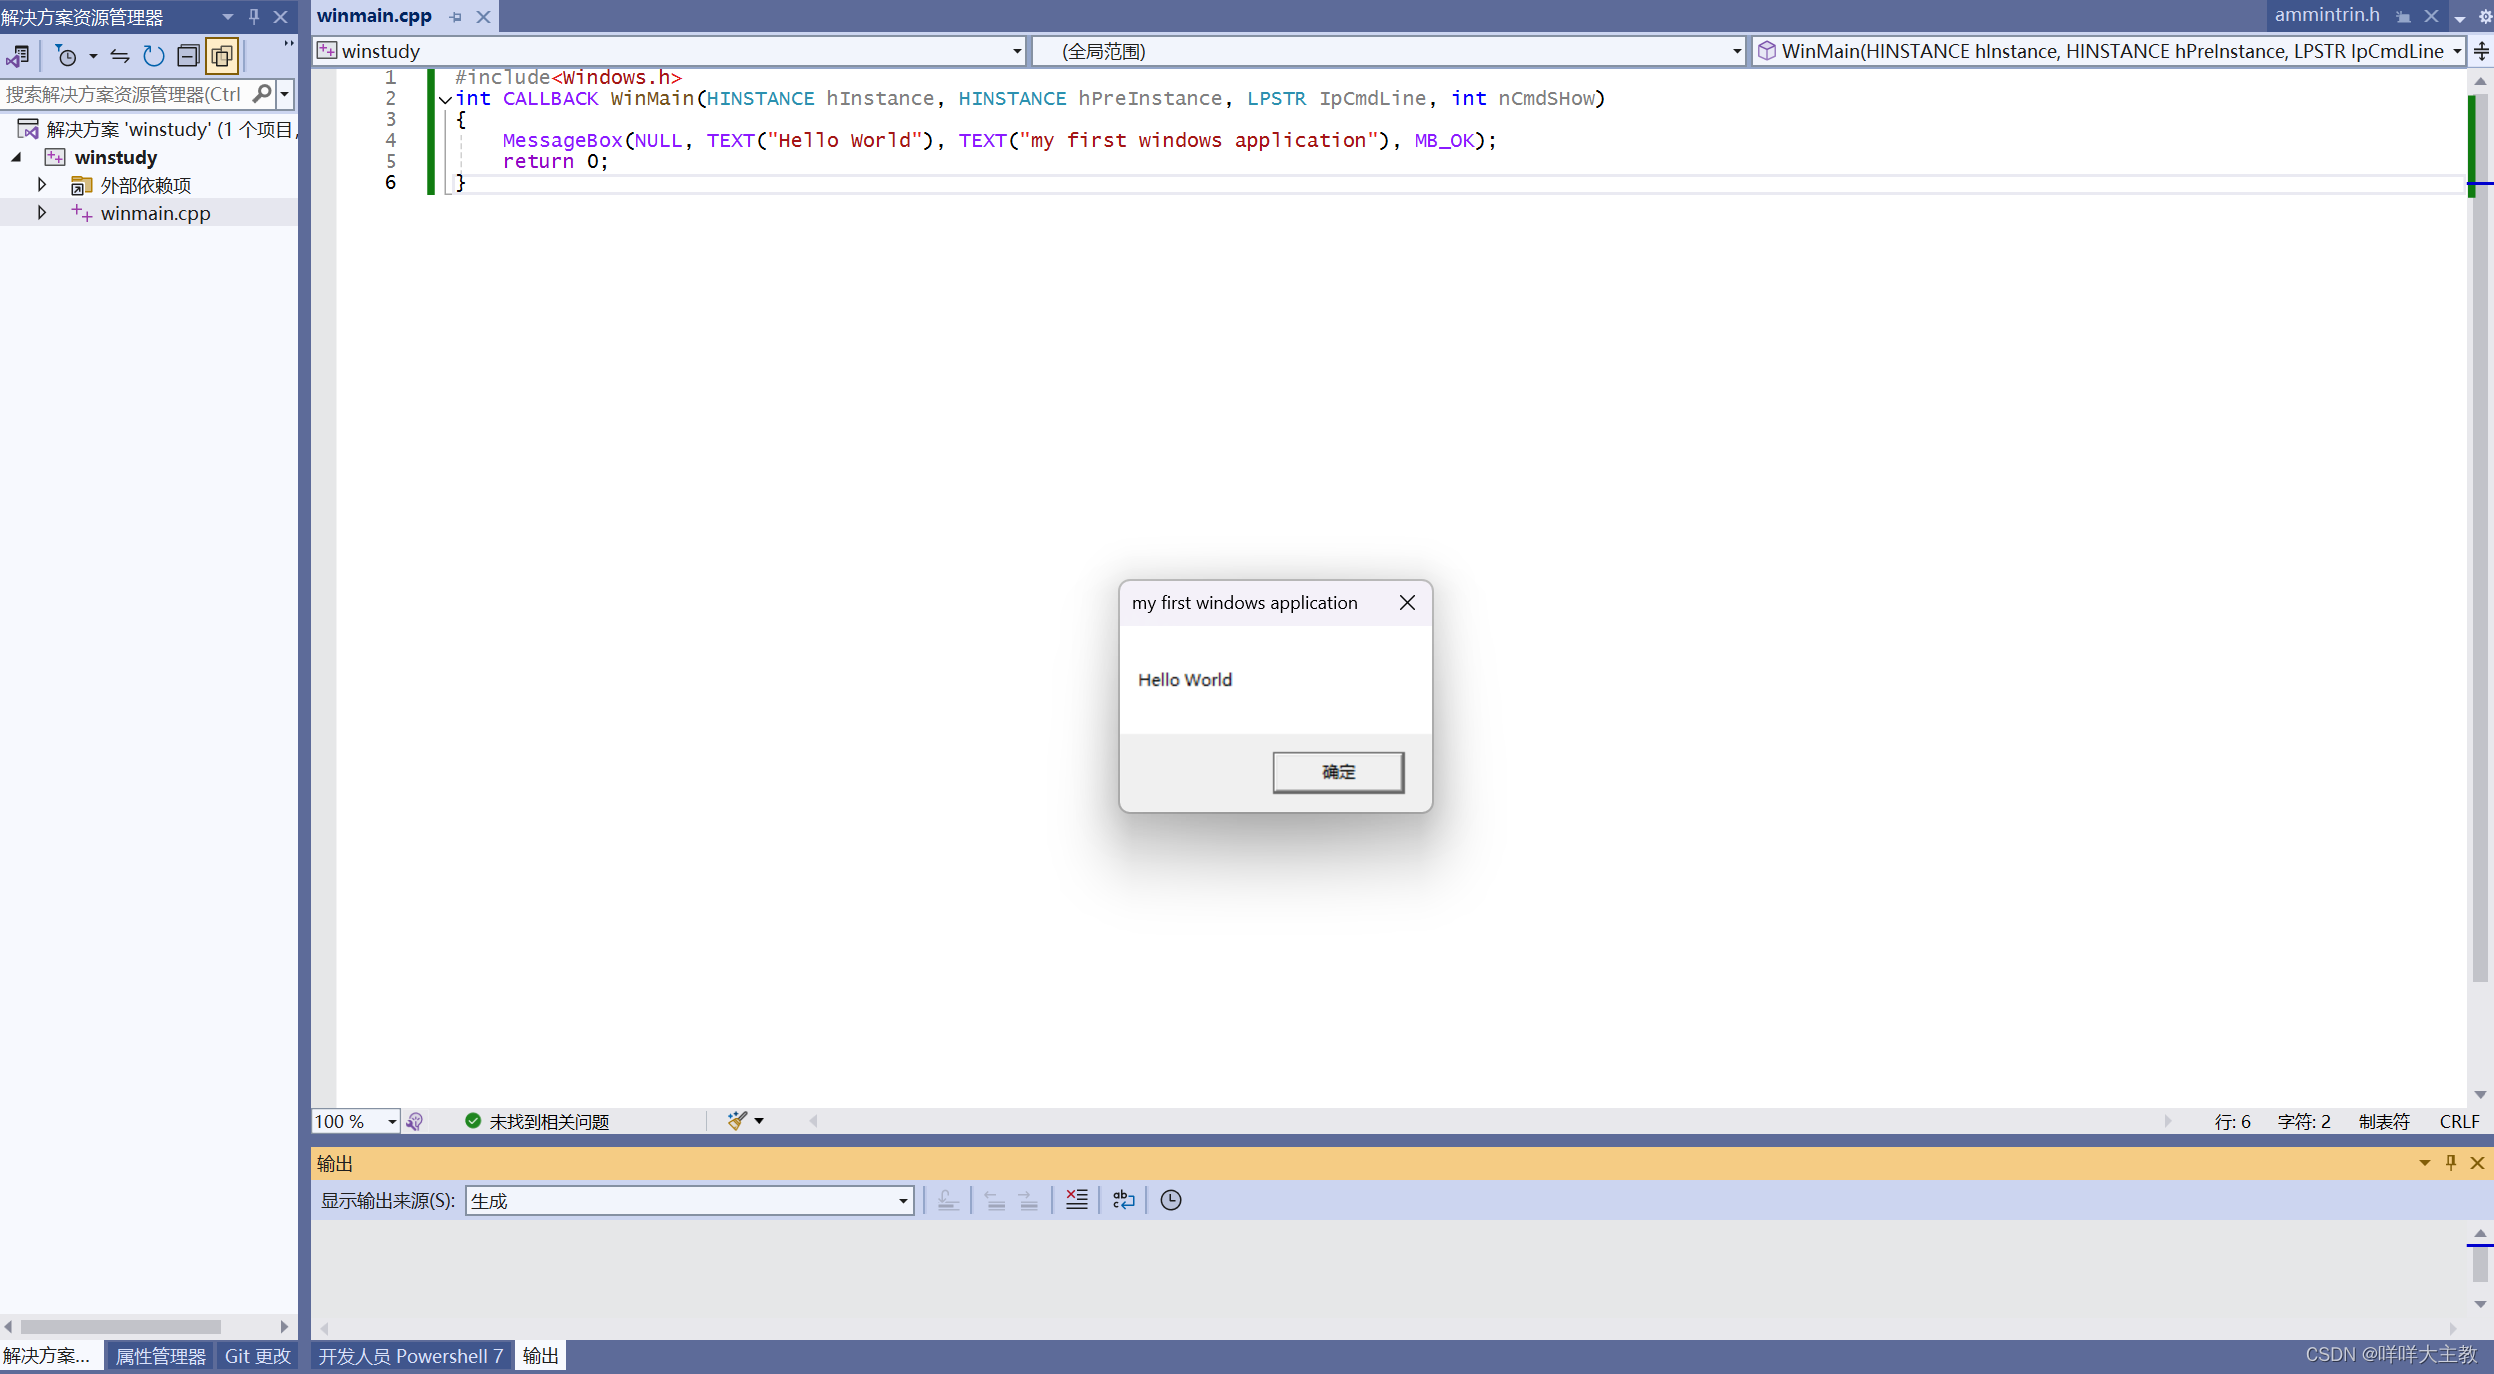Switch to the Git 更改 tab
This screenshot has width=2494, height=1374.
(257, 1356)
